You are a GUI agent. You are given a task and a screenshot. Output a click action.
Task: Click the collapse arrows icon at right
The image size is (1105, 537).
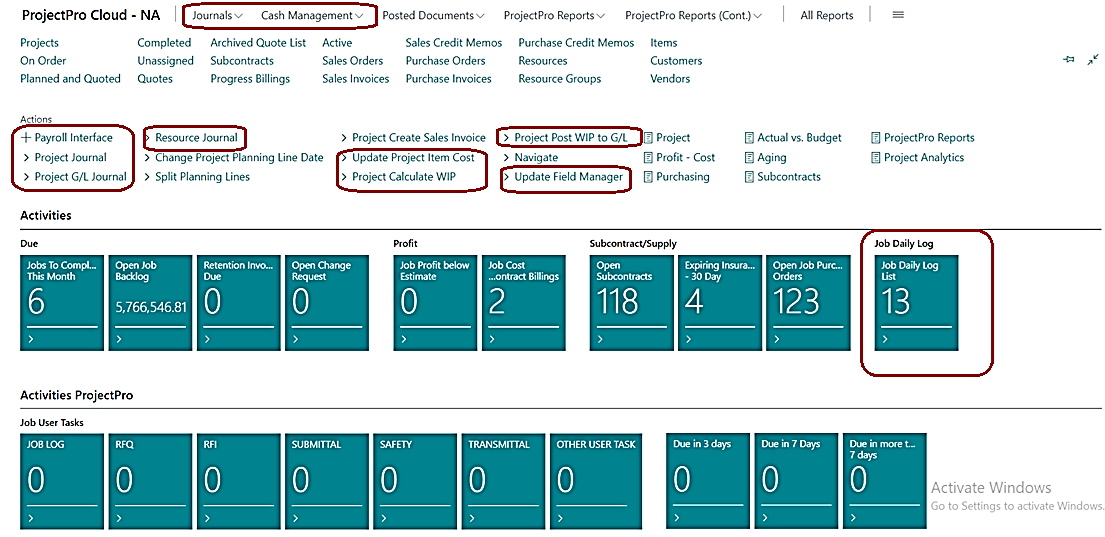tap(1092, 60)
